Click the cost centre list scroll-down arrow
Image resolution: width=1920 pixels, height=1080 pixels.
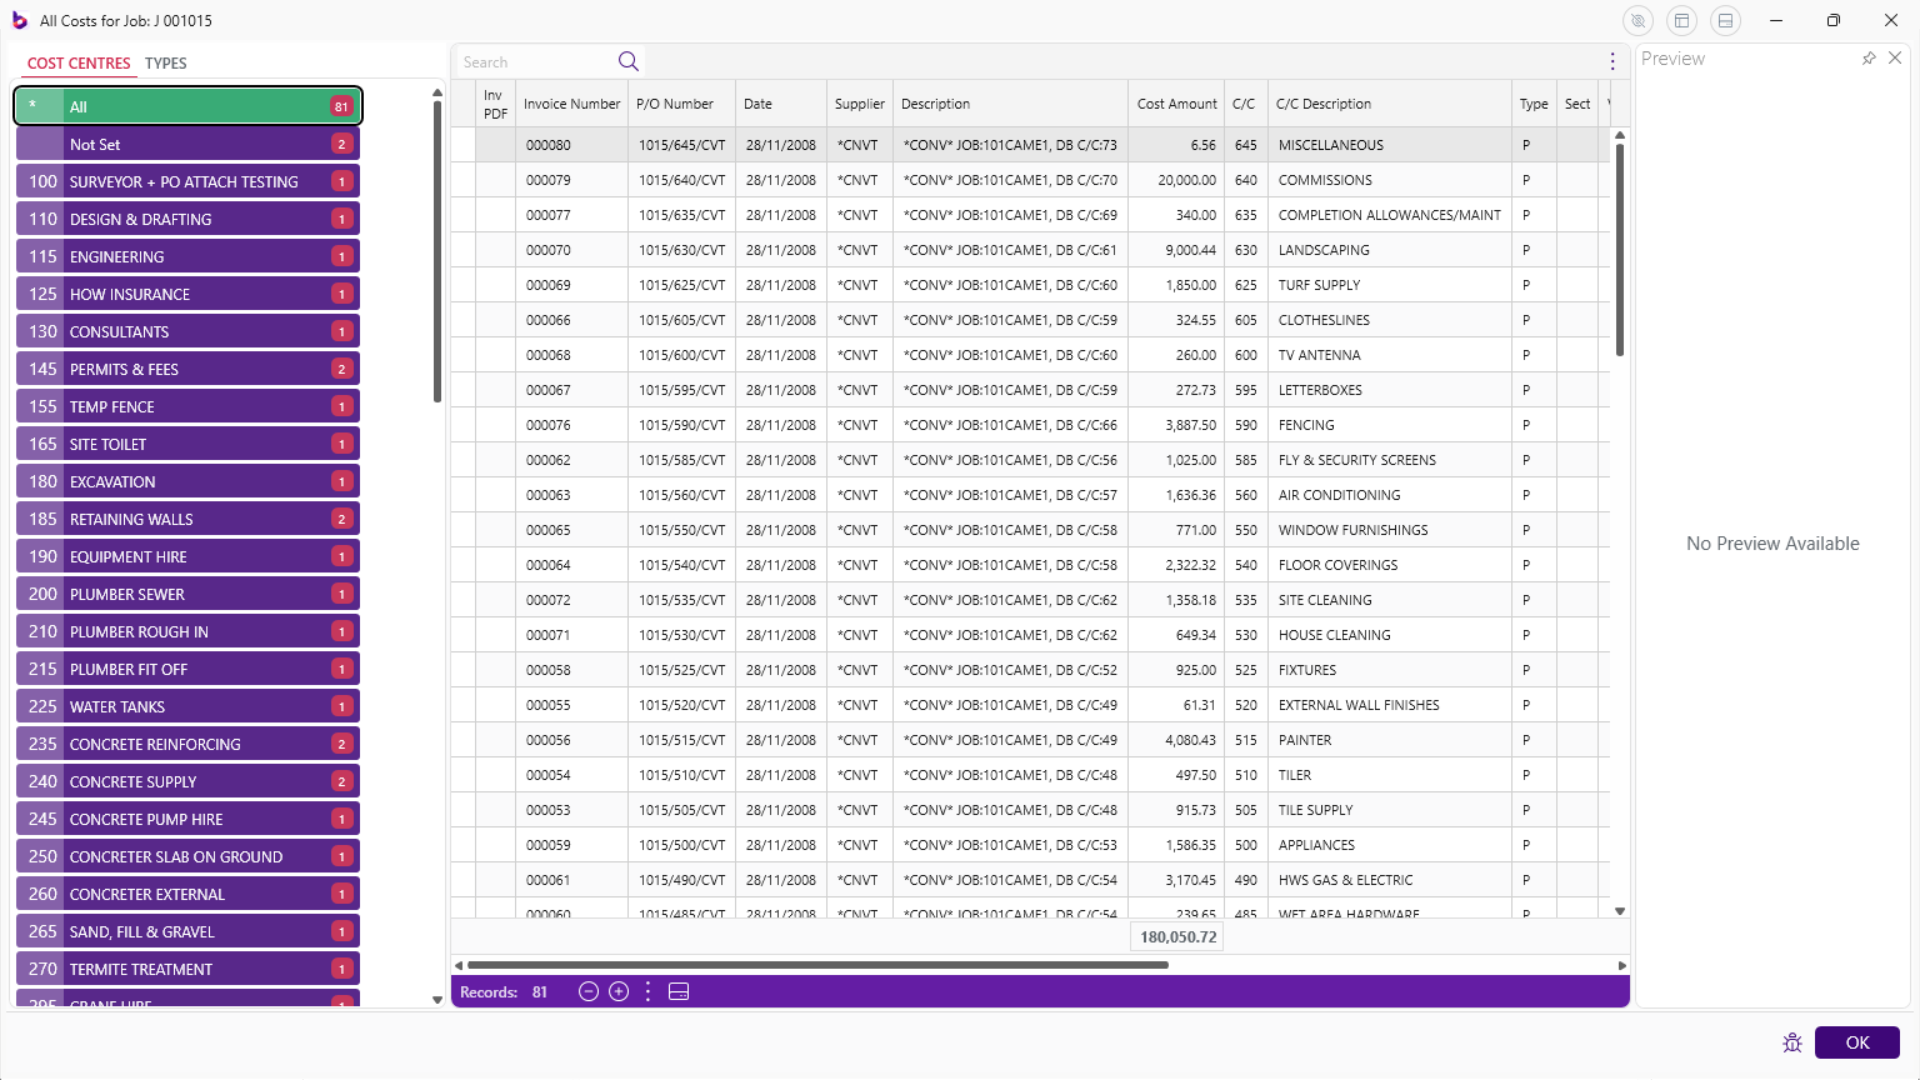tap(437, 999)
